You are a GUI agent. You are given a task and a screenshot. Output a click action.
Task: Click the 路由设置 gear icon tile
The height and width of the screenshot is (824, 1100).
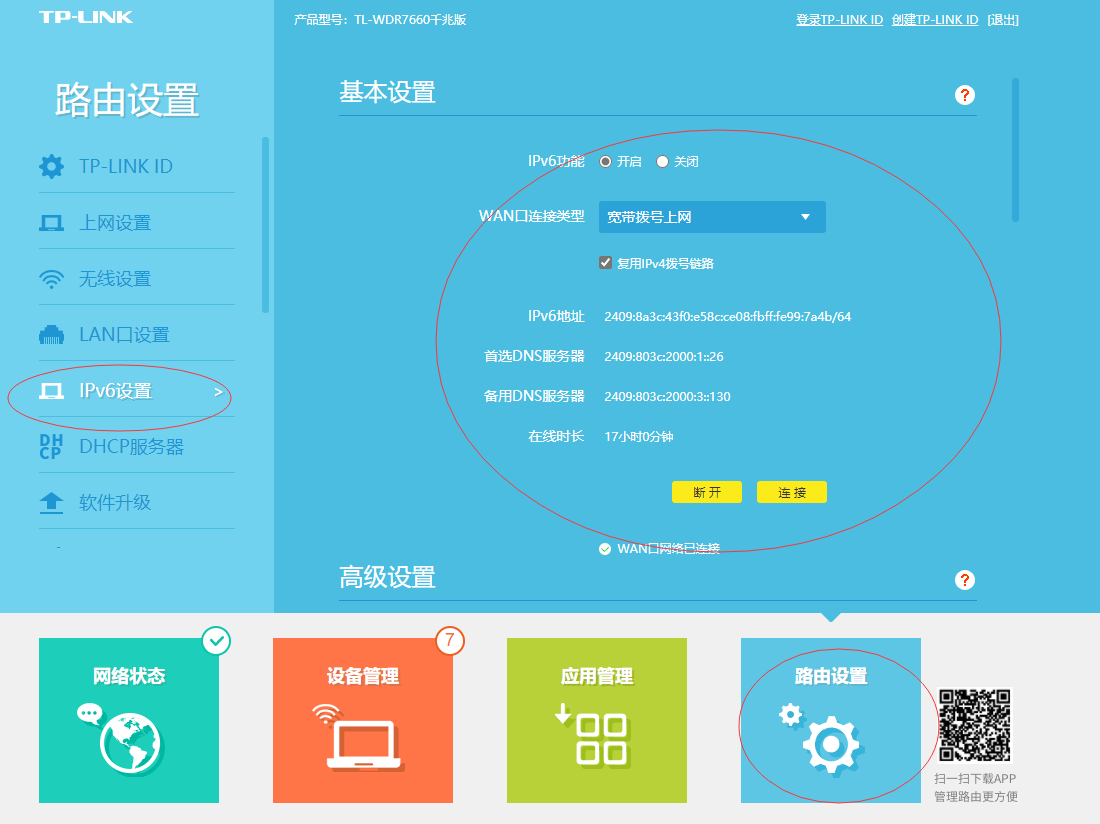click(x=830, y=740)
